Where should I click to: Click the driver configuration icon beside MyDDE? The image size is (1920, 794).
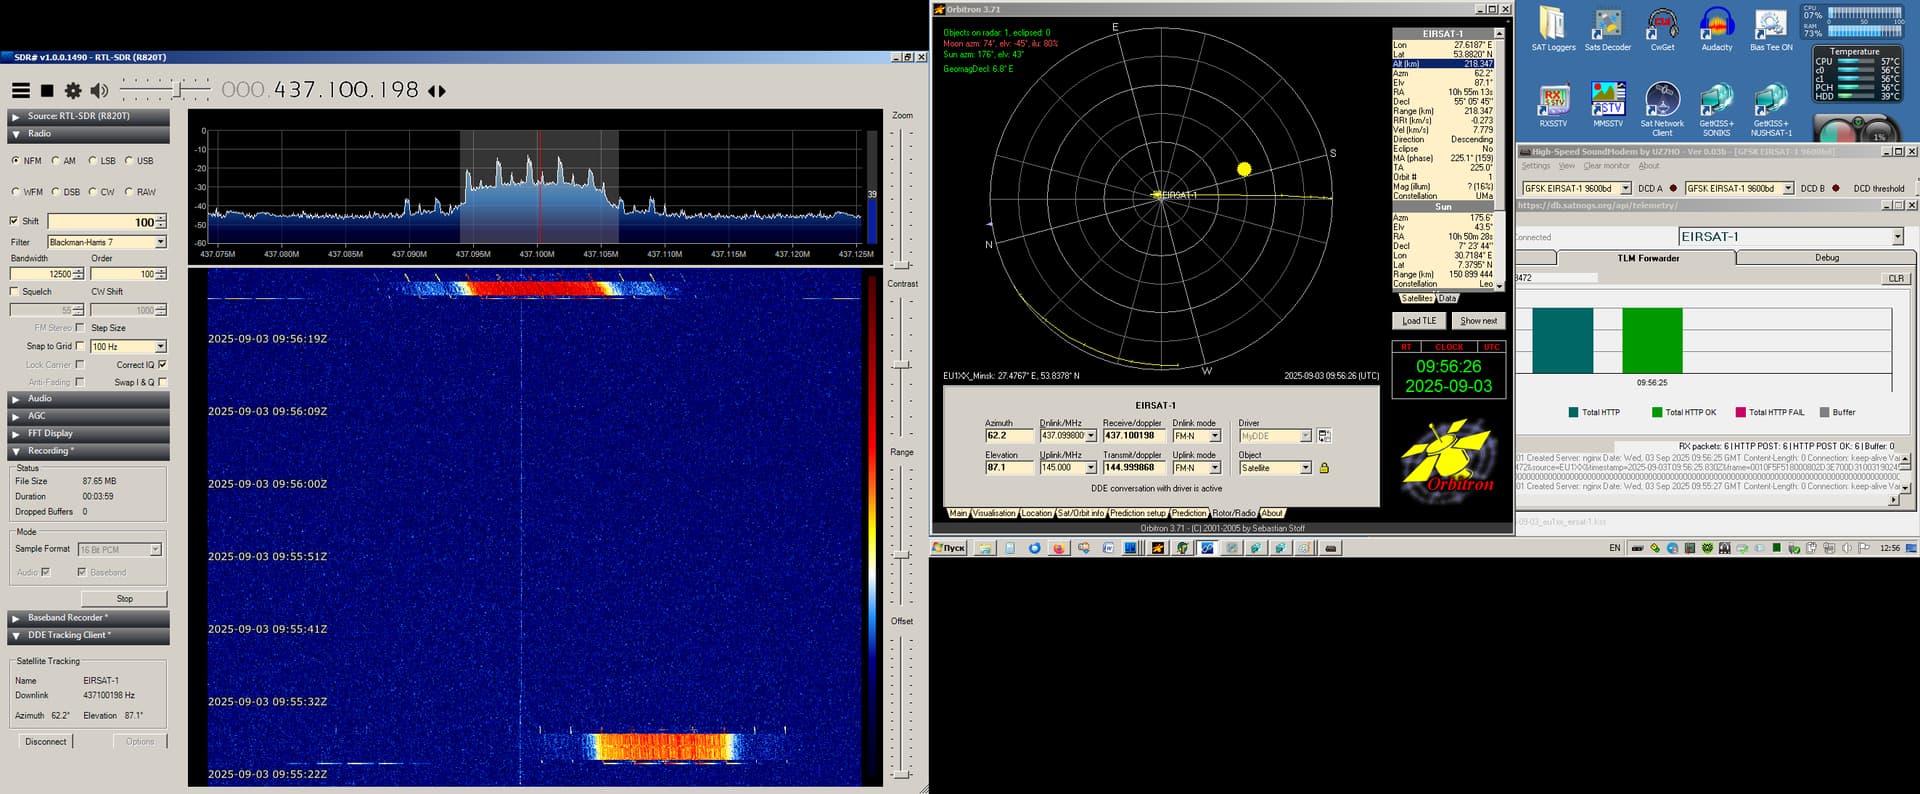coord(1324,436)
